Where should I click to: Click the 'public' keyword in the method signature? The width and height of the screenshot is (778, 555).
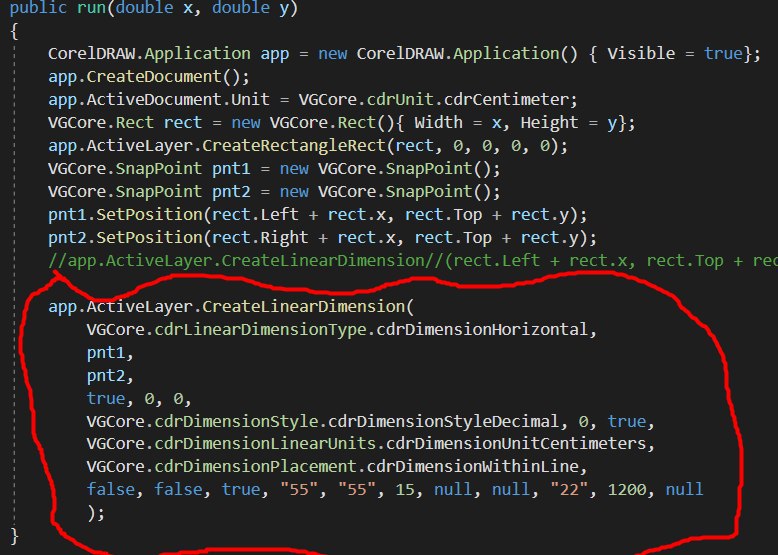38,7
